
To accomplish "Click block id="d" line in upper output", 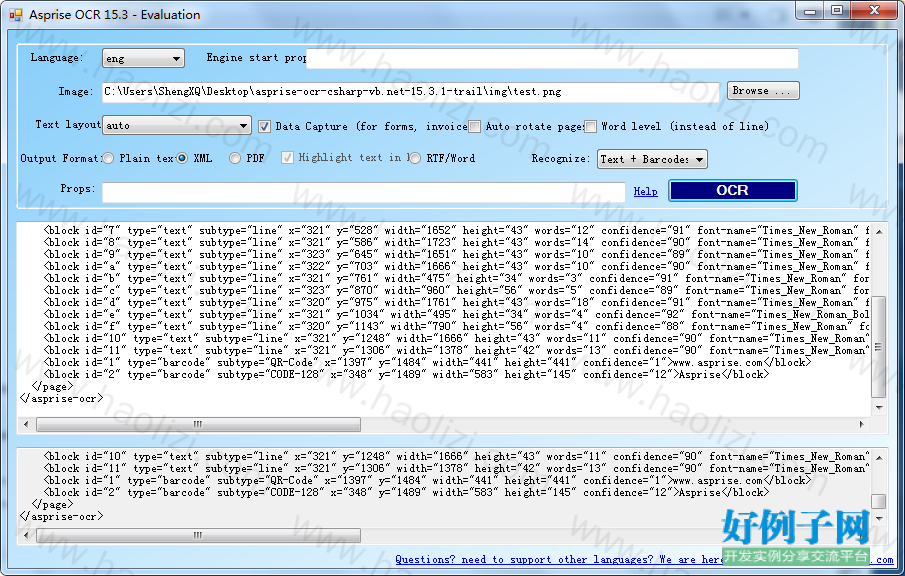I will click(x=456, y=302).
